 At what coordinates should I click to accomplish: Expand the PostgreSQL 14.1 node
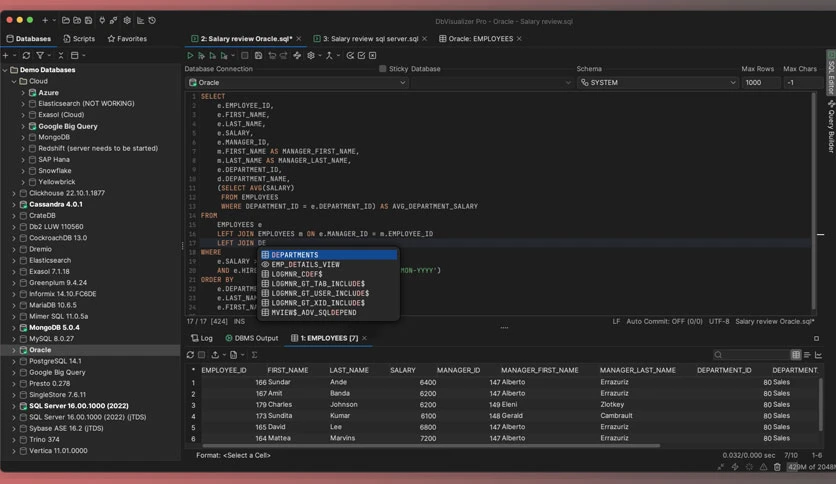14,361
